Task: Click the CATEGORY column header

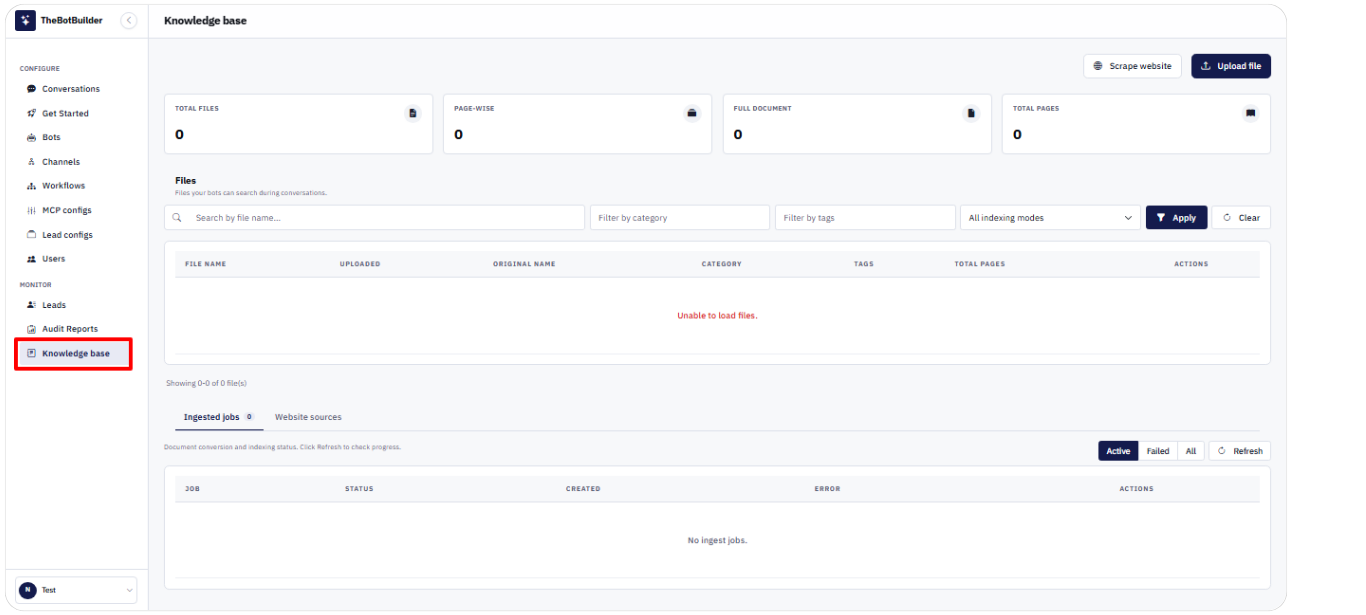Action: point(722,264)
